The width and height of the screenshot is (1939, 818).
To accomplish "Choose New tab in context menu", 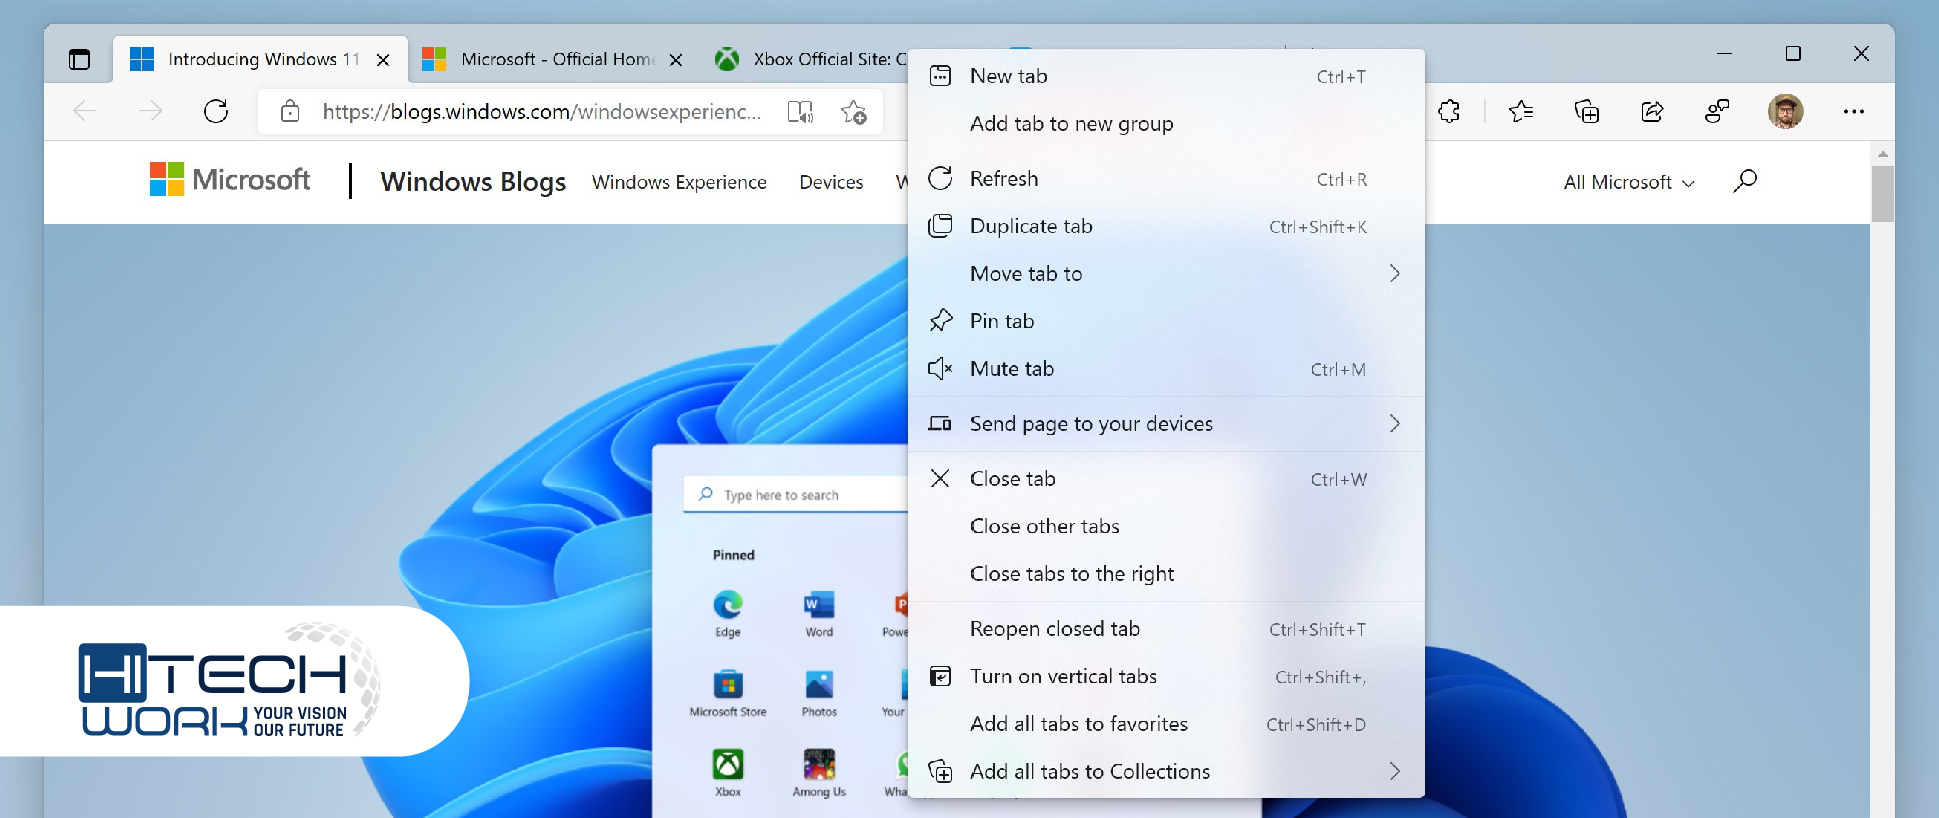I will (1166, 76).
